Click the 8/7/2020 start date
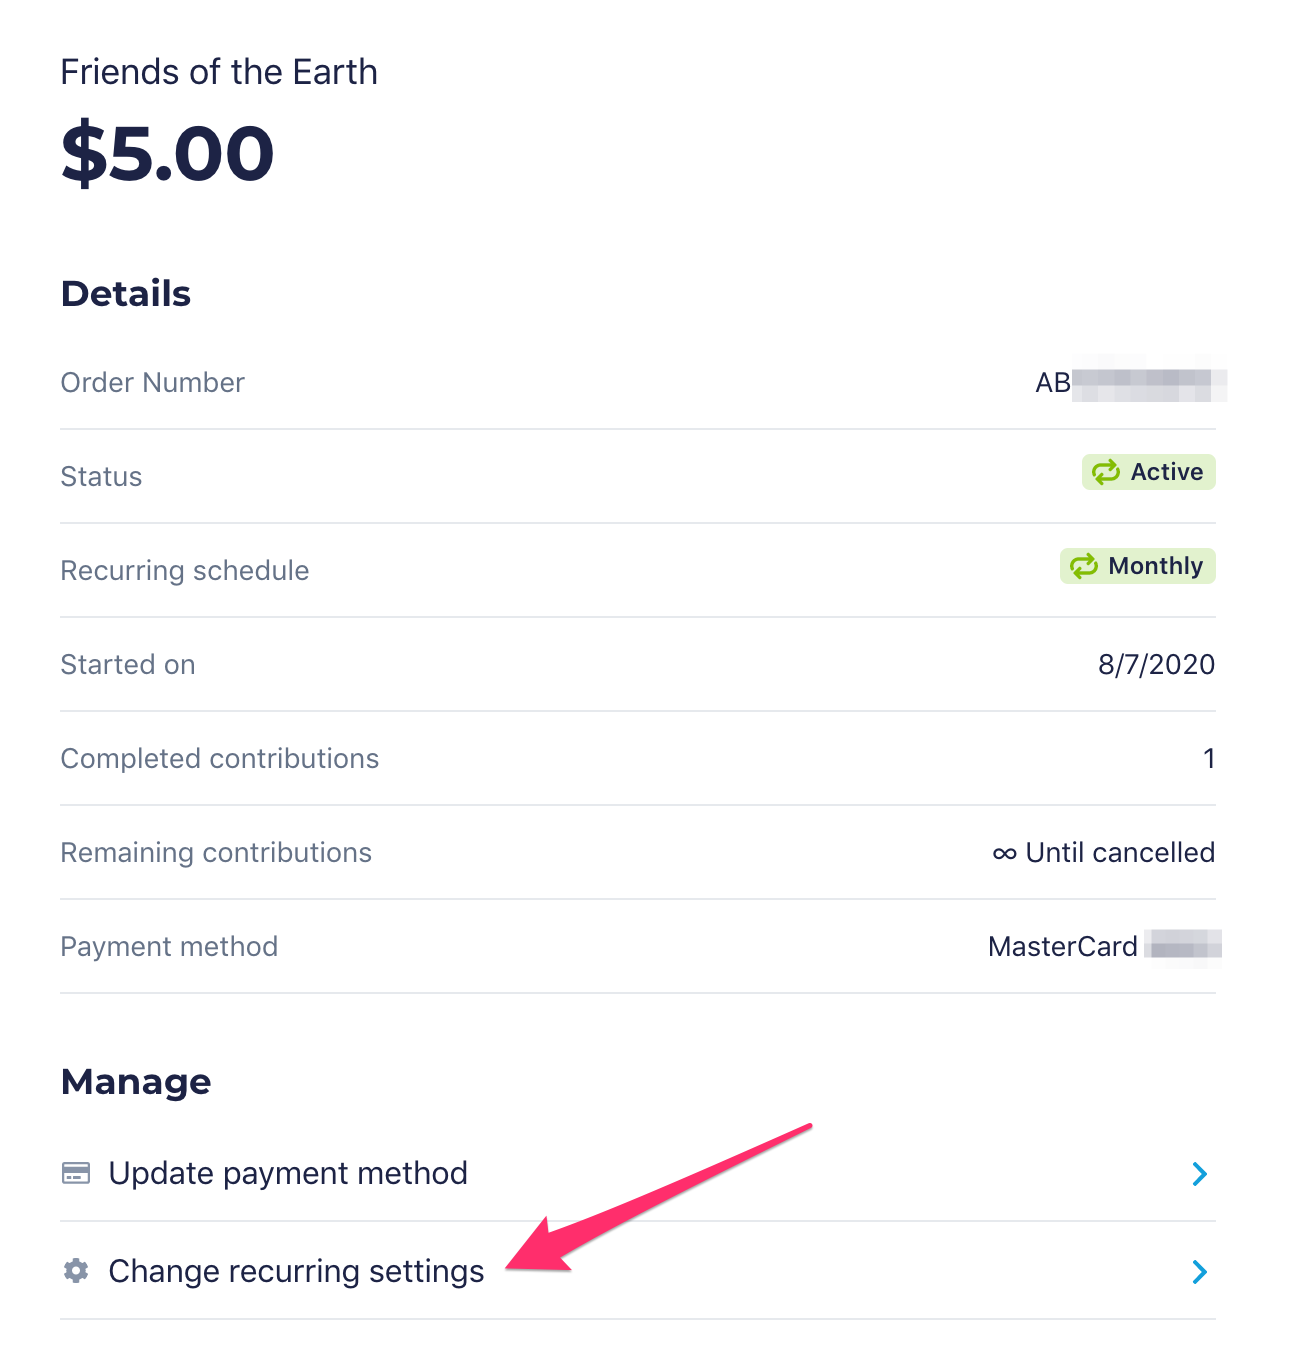This screenshot has height=1366, width=1292. 1157,665
